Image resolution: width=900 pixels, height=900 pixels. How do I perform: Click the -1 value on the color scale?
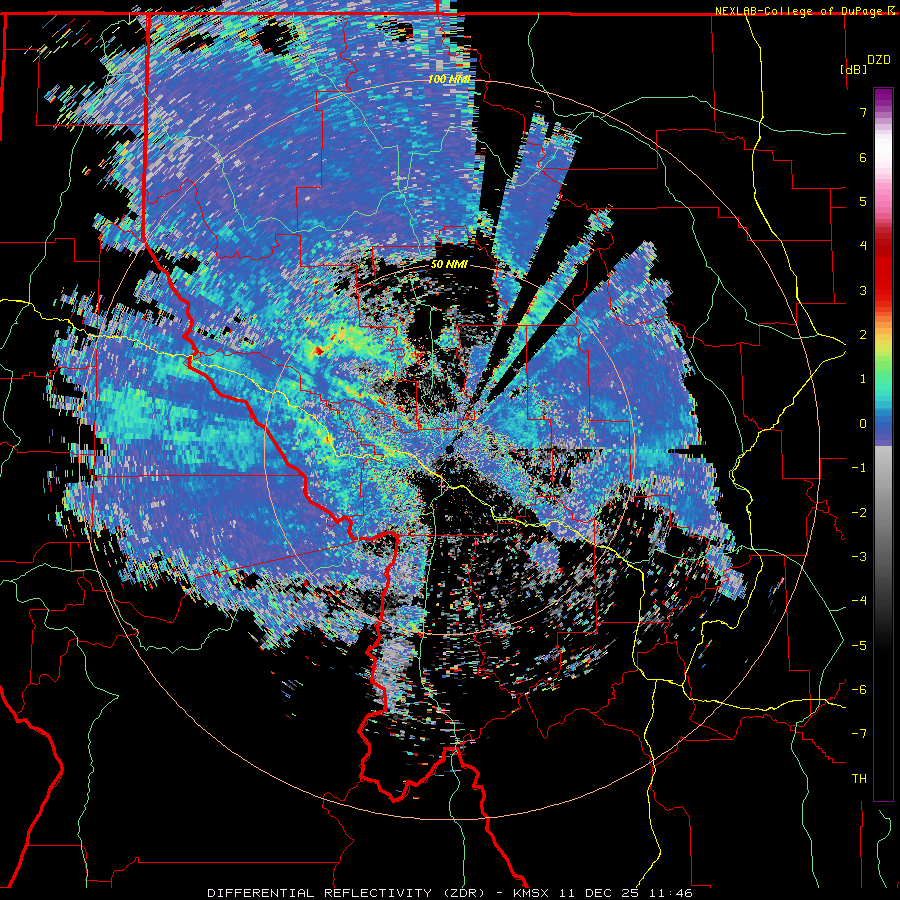point(859,468)
